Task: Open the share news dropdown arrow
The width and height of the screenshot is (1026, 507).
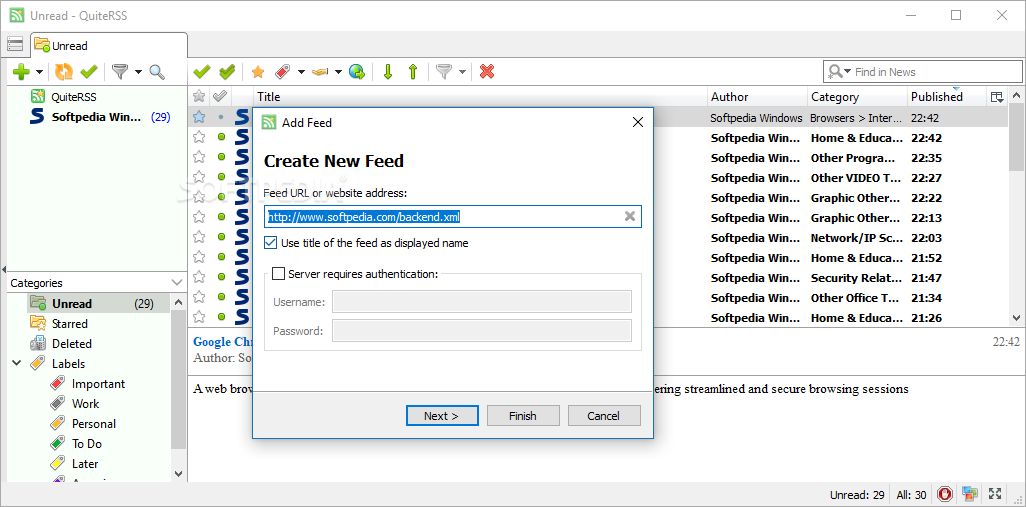Action: click(x=338, y=73)
